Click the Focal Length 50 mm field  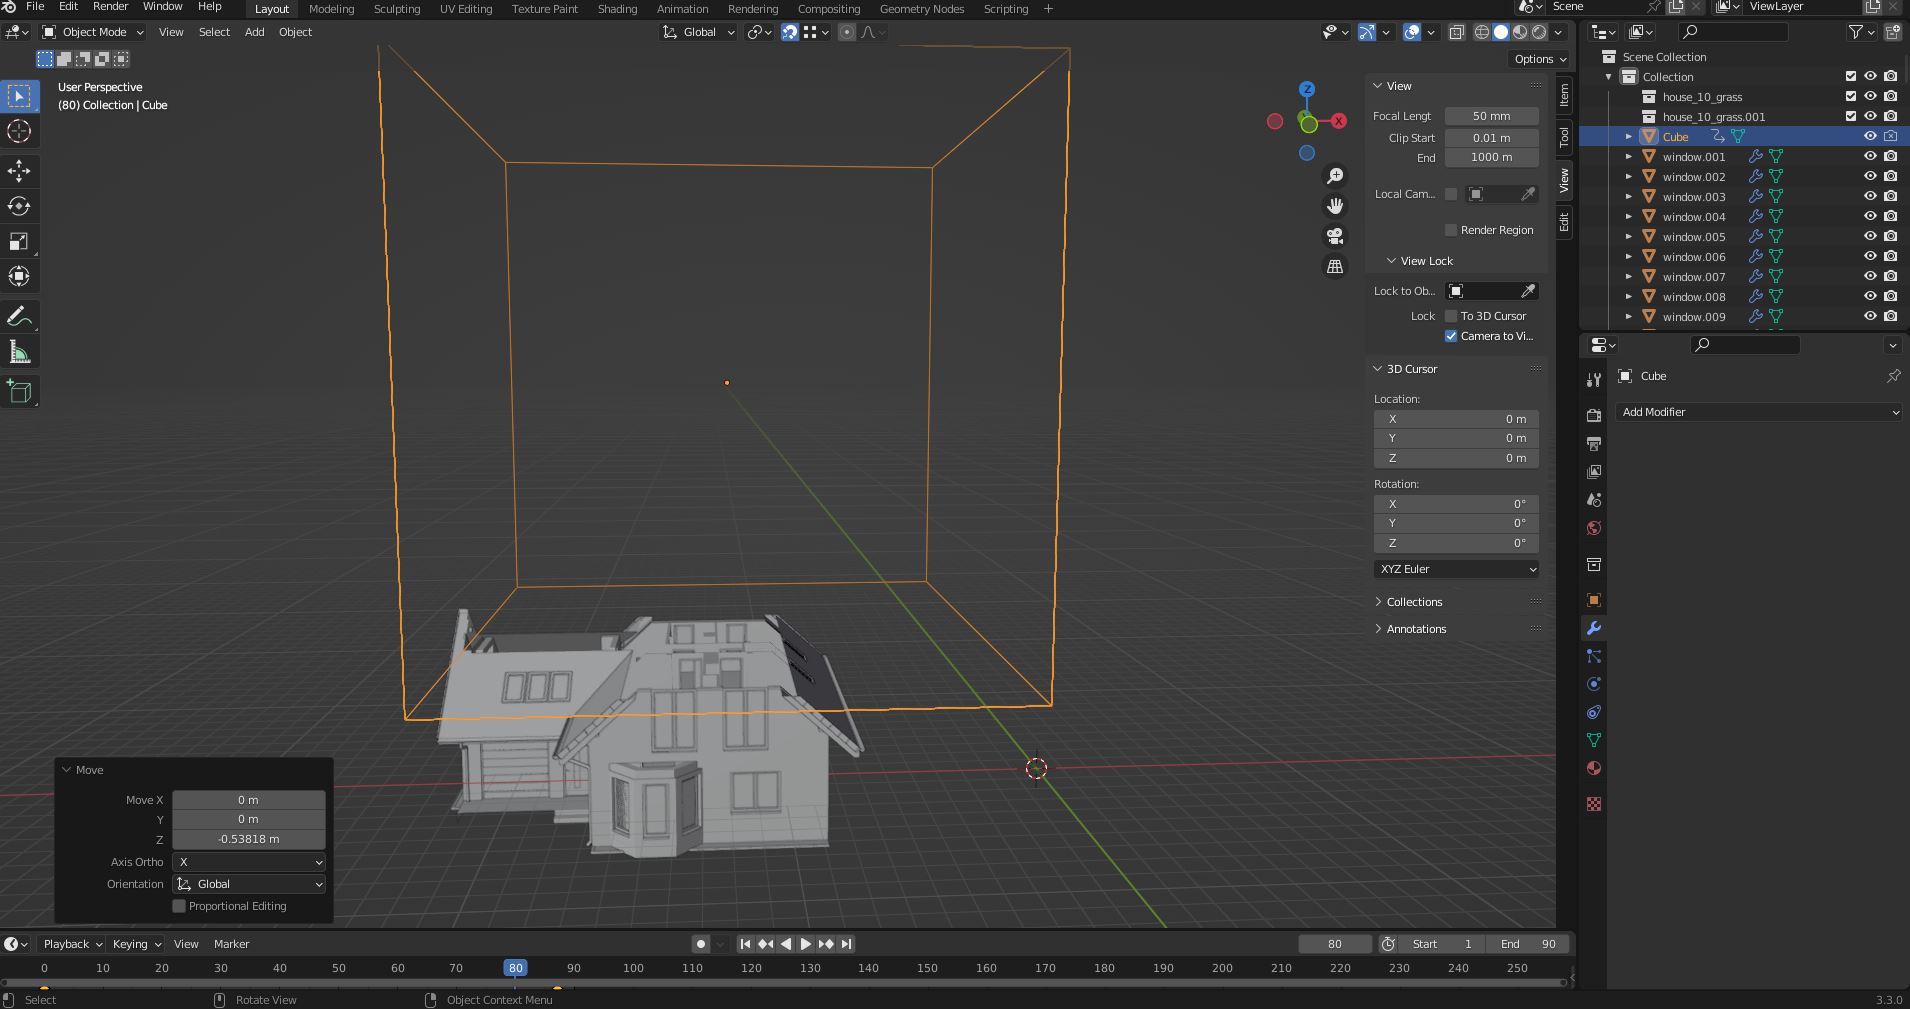(x=1491, y=116)
